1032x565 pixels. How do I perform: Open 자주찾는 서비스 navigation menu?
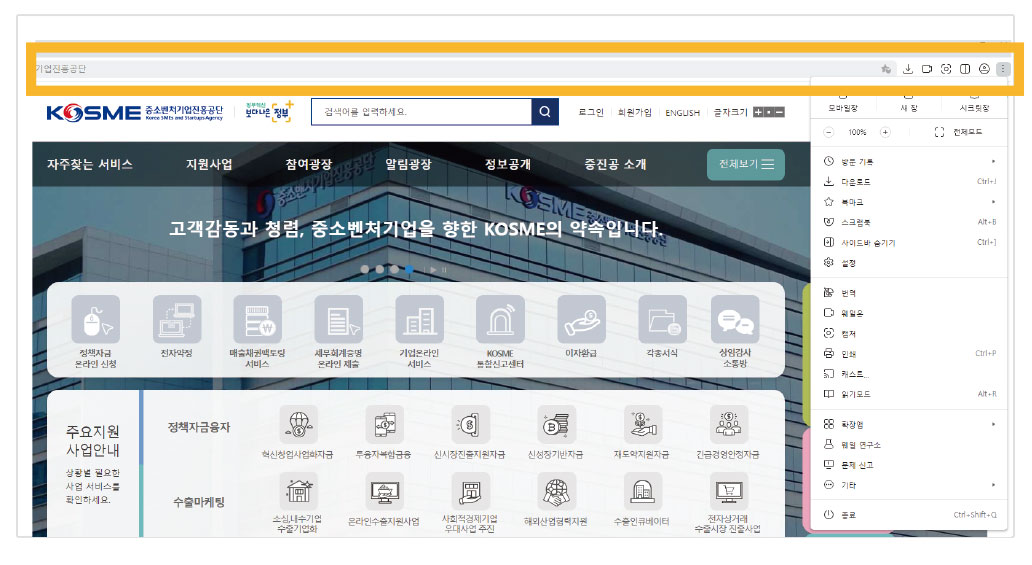(90, 165)
